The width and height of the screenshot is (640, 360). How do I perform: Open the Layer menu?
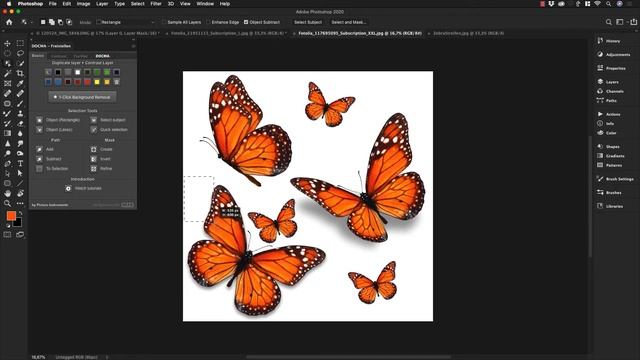click(x=102, y=4)
